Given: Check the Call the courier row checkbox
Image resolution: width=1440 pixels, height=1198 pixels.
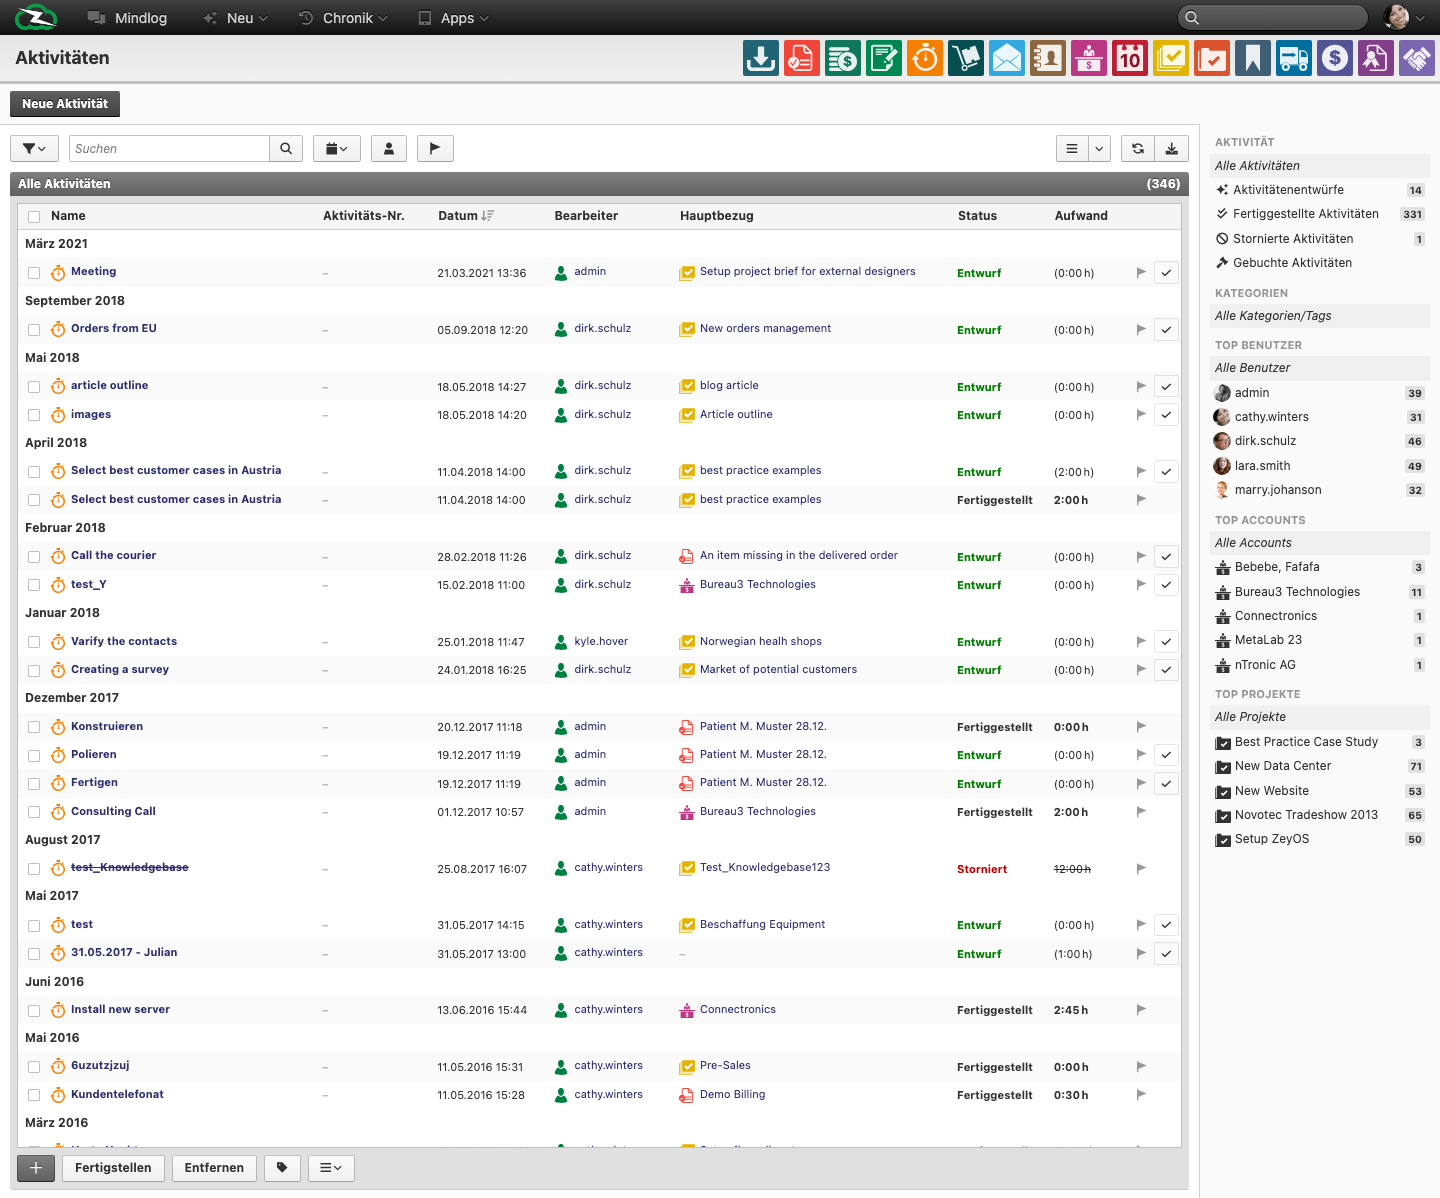Looking at the screenshot, I should click(x=34, y=557).
